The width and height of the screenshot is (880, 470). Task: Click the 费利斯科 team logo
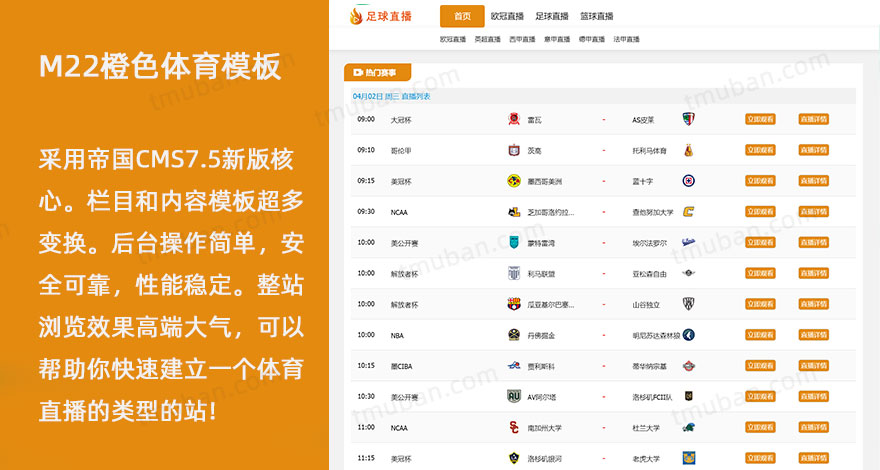(x=514, y=366)
